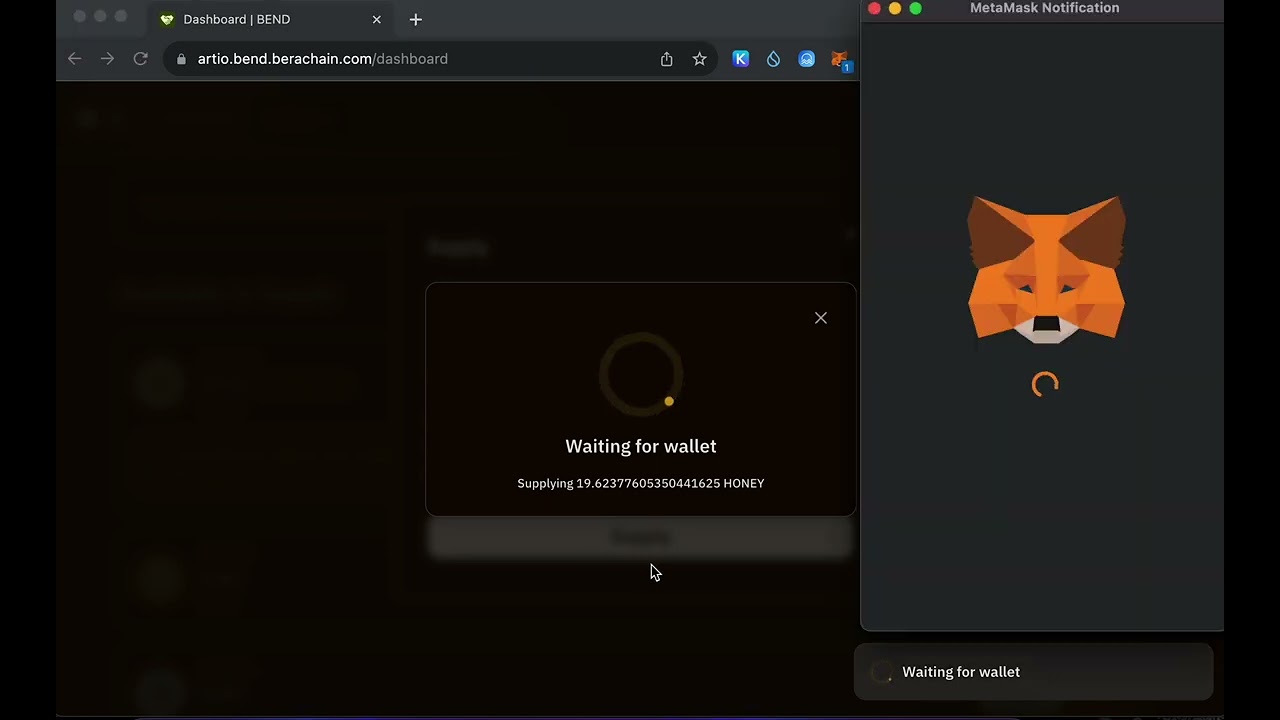Image resolution: width=1280 pixels, height=720 pixels.
Task: Open the blue K extension
Action: 741,59
